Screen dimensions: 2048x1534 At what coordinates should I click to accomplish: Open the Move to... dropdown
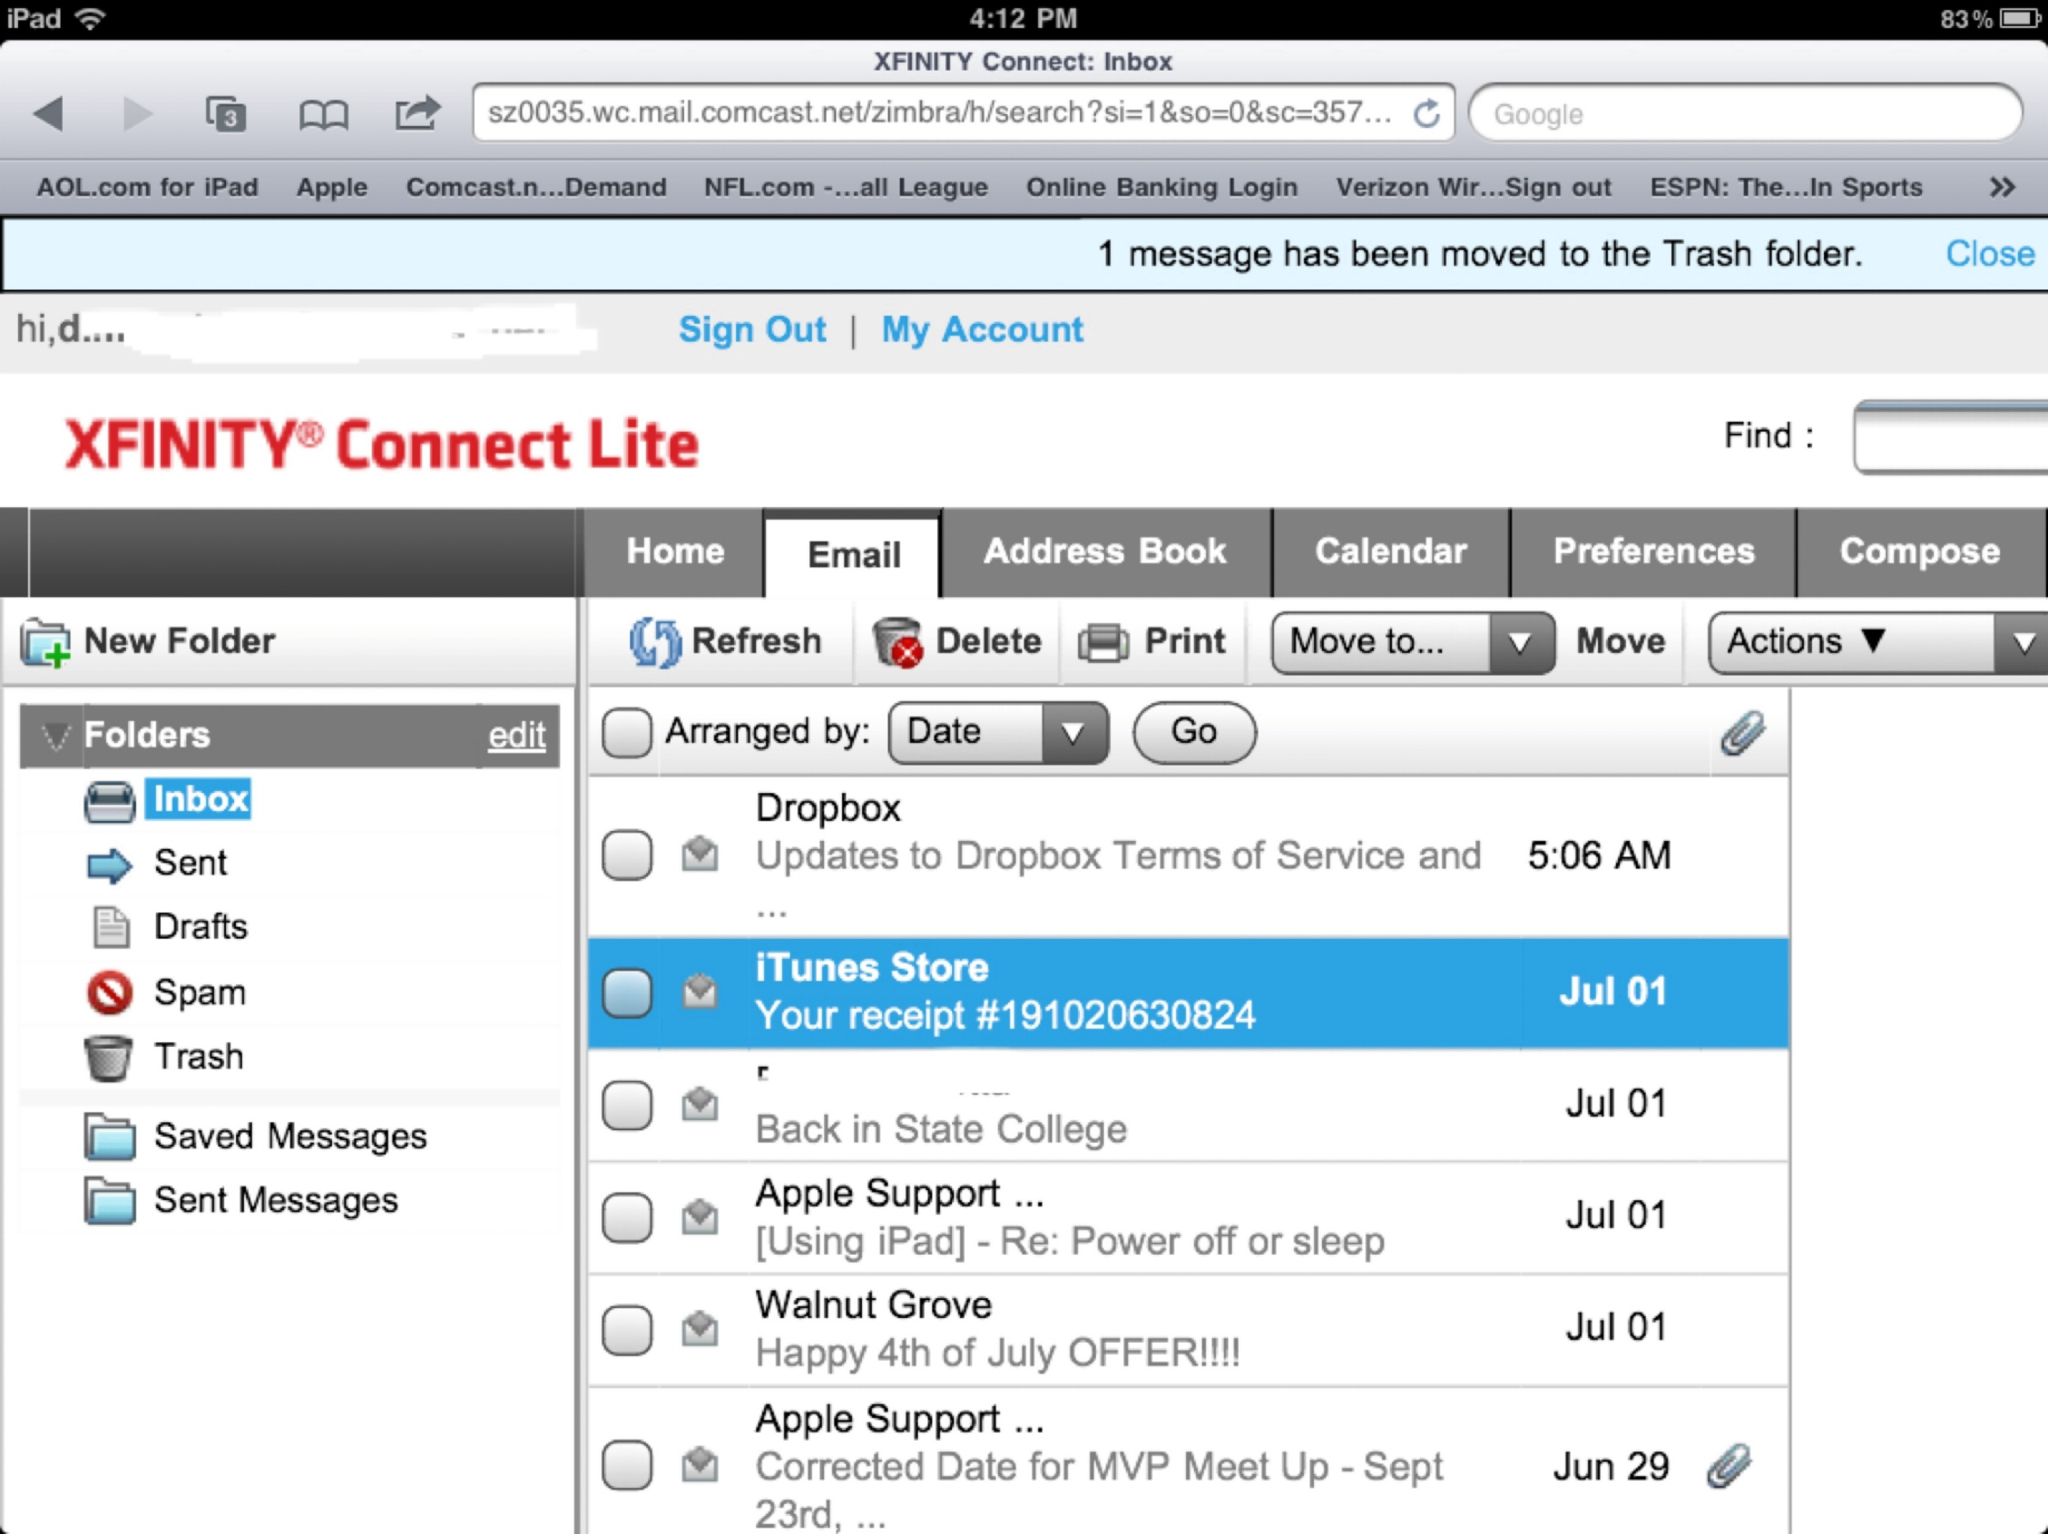coord(1412,641)
